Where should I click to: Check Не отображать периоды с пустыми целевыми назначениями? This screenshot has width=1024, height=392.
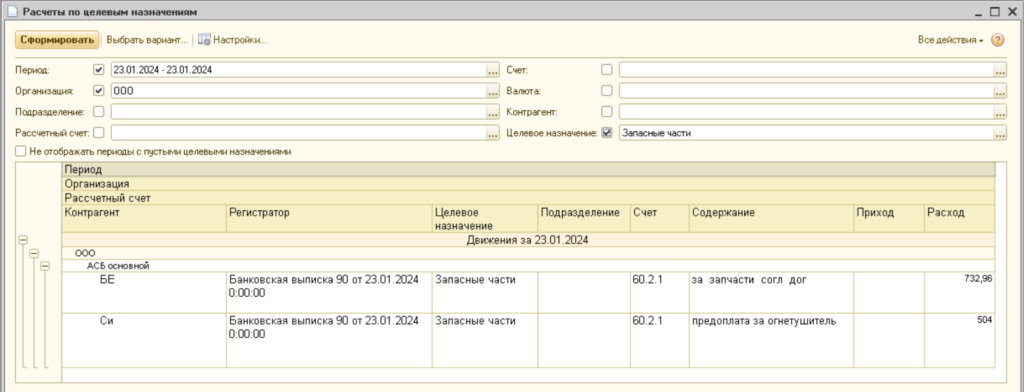21,152
